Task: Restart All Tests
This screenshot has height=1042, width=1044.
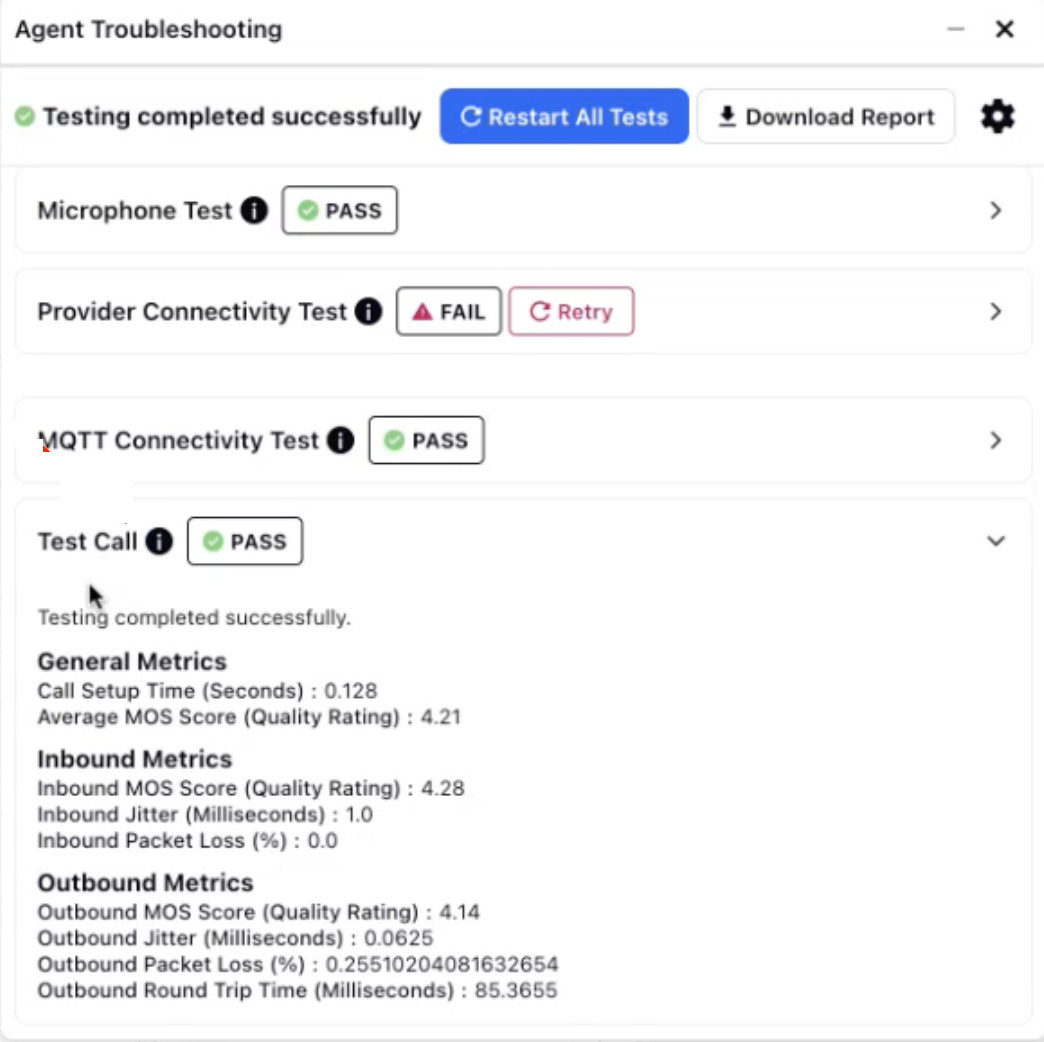Action: (564, 117)
